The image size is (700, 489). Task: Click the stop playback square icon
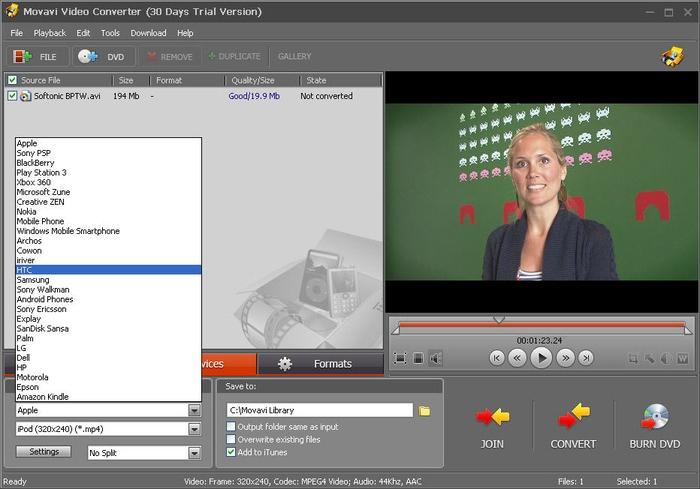418,358
